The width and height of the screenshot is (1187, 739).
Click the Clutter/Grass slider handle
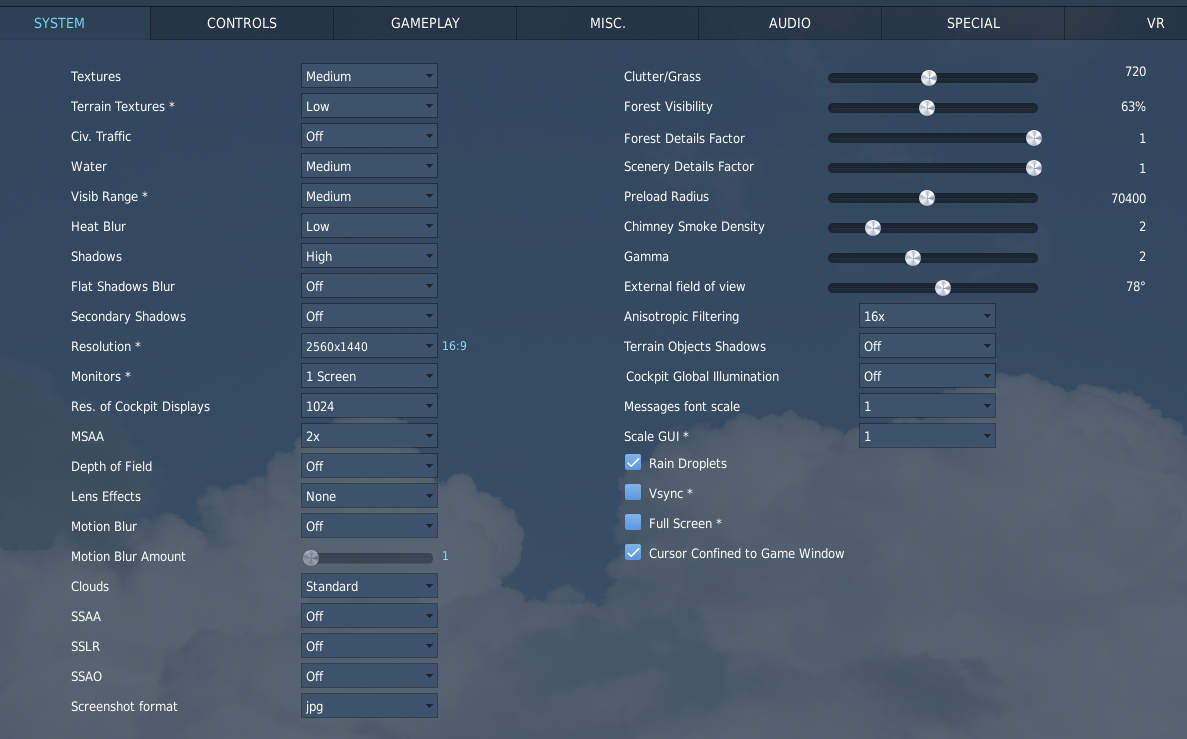929,77
